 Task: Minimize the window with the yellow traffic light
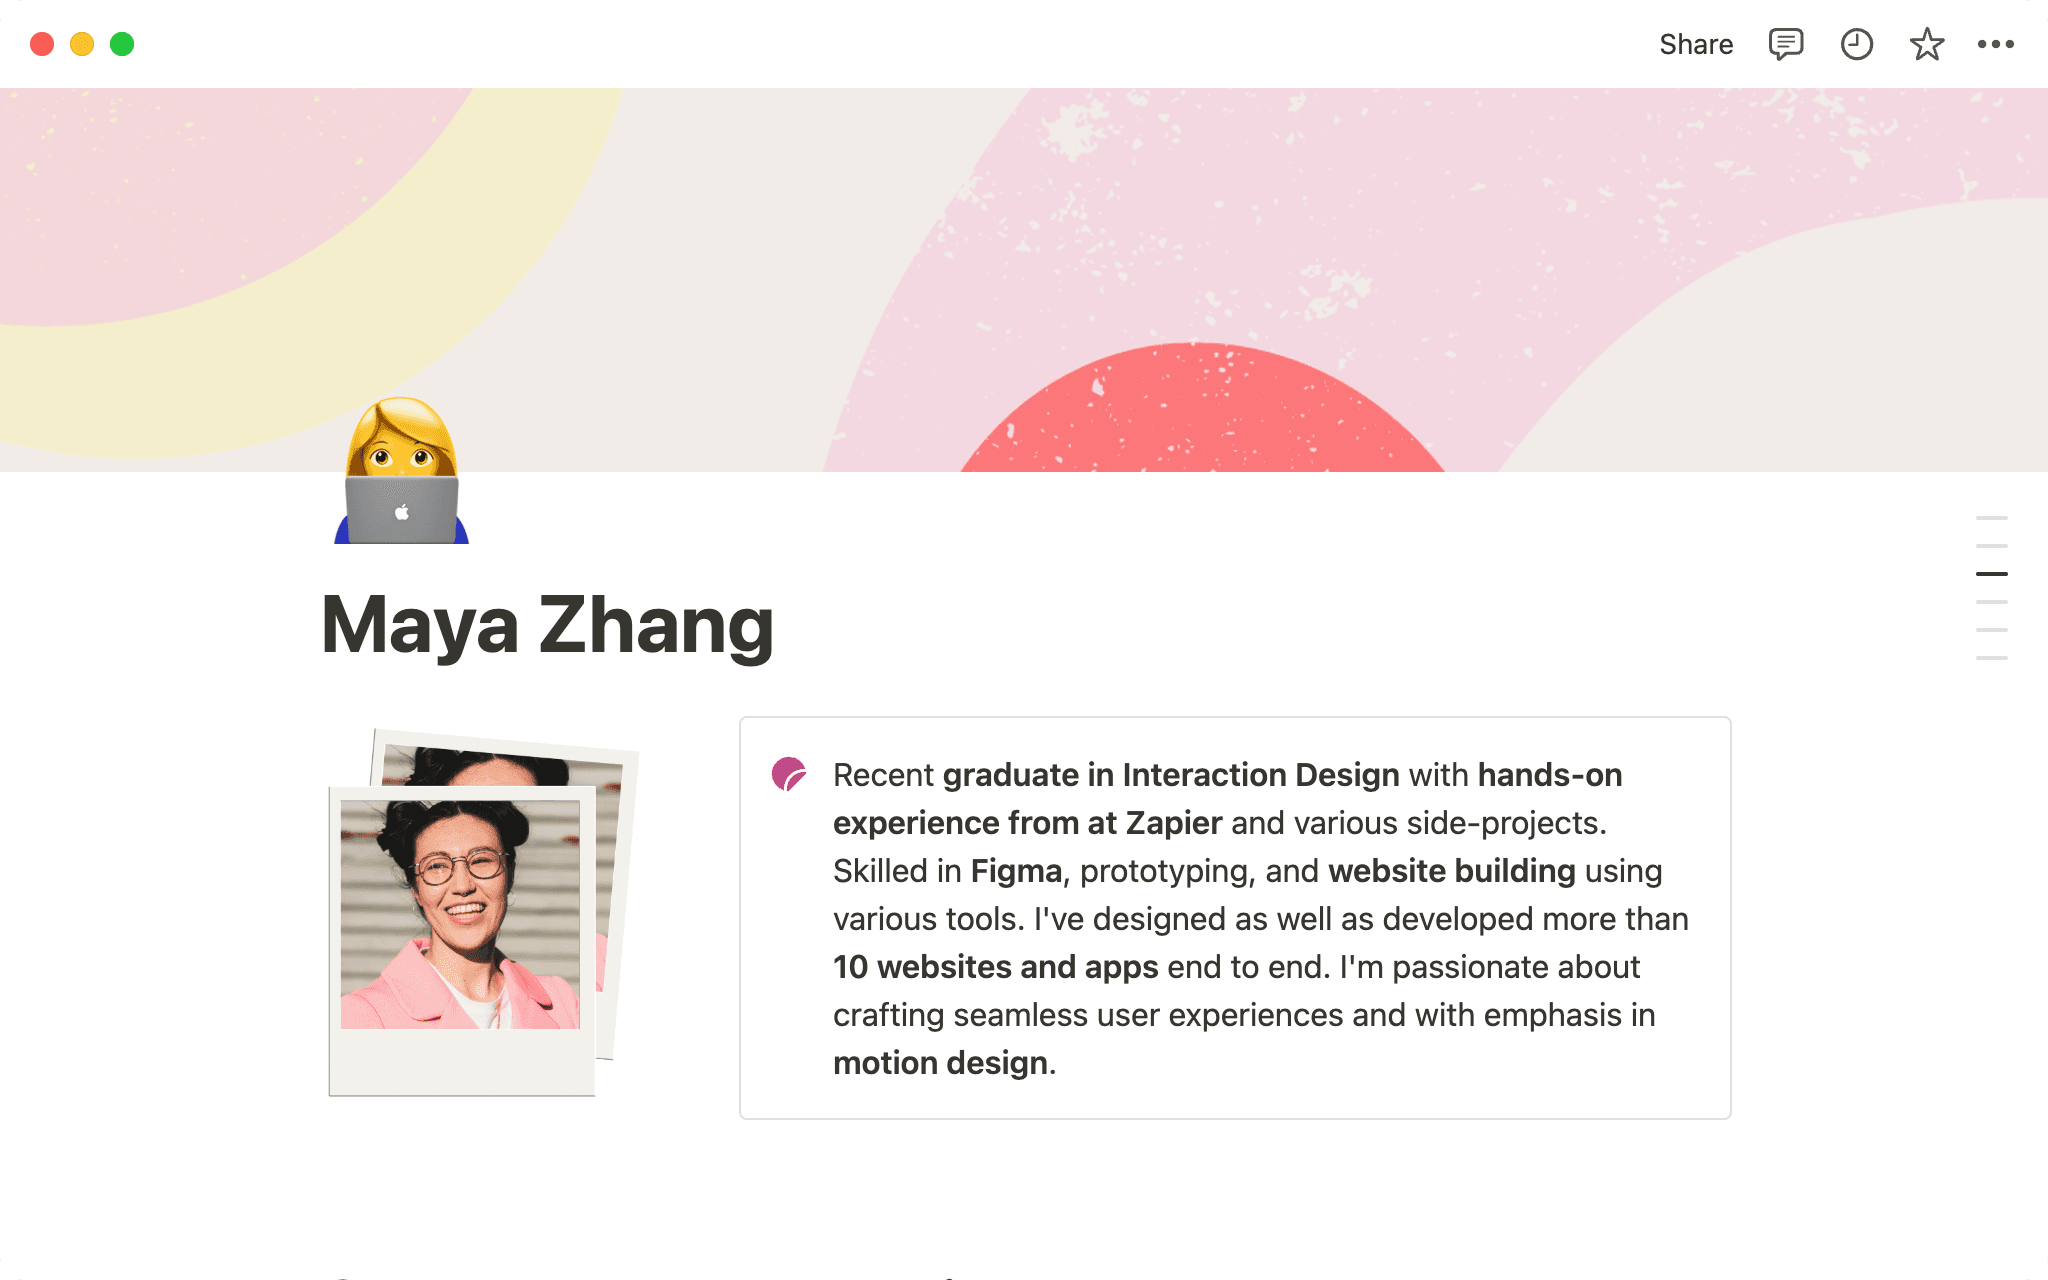[81, 43]
